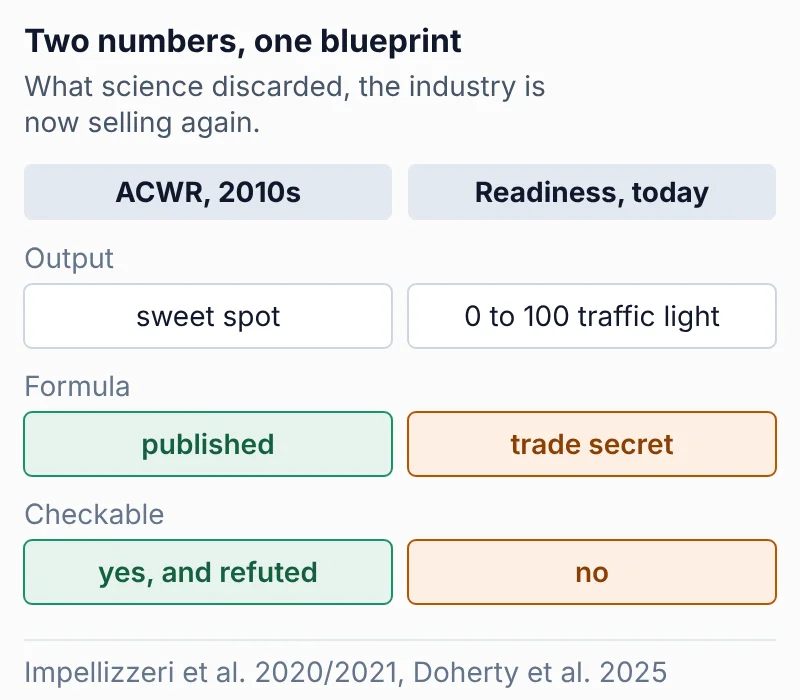Select the 'Readiness, today' column header

[x=592, y=192]
